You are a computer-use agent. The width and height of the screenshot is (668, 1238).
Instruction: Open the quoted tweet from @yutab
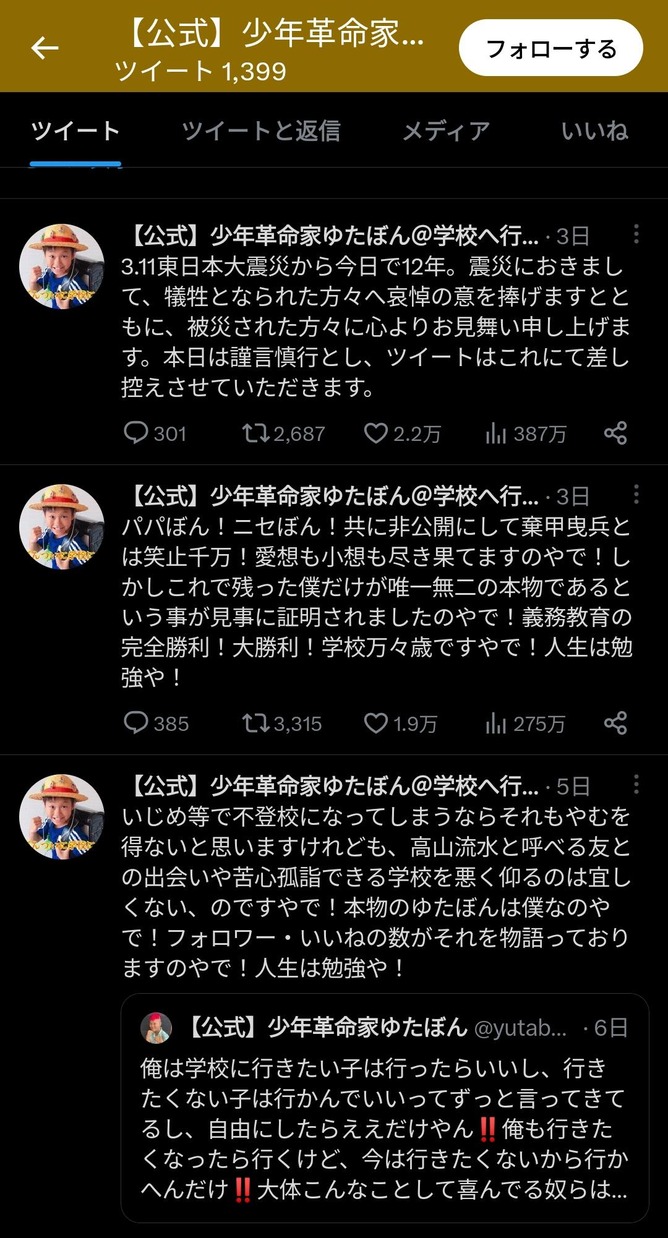(385, 1108)
